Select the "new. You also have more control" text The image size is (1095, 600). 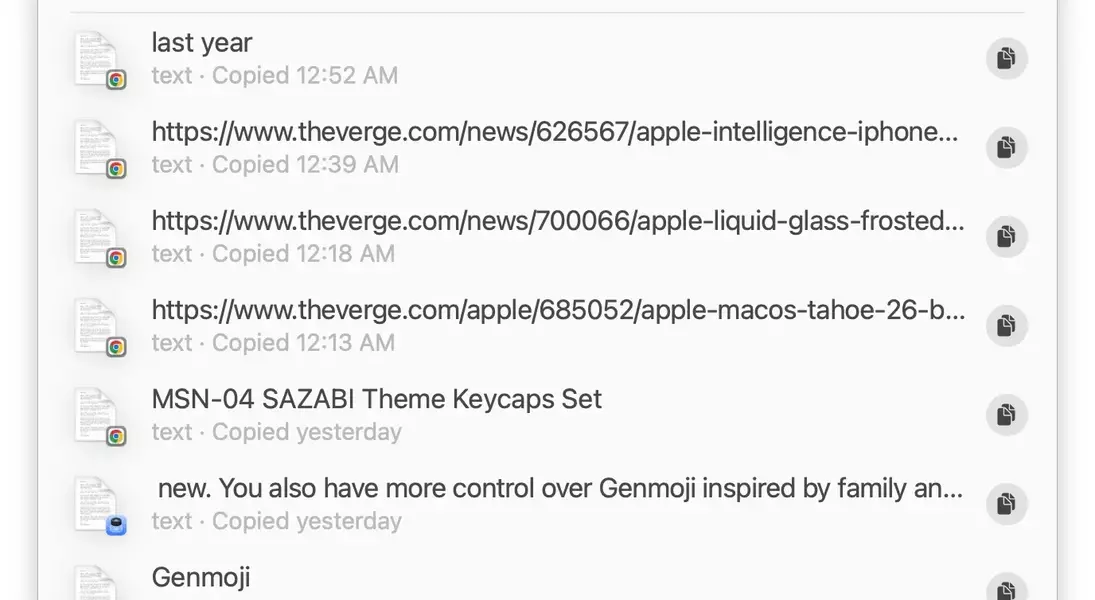point(560,488)
